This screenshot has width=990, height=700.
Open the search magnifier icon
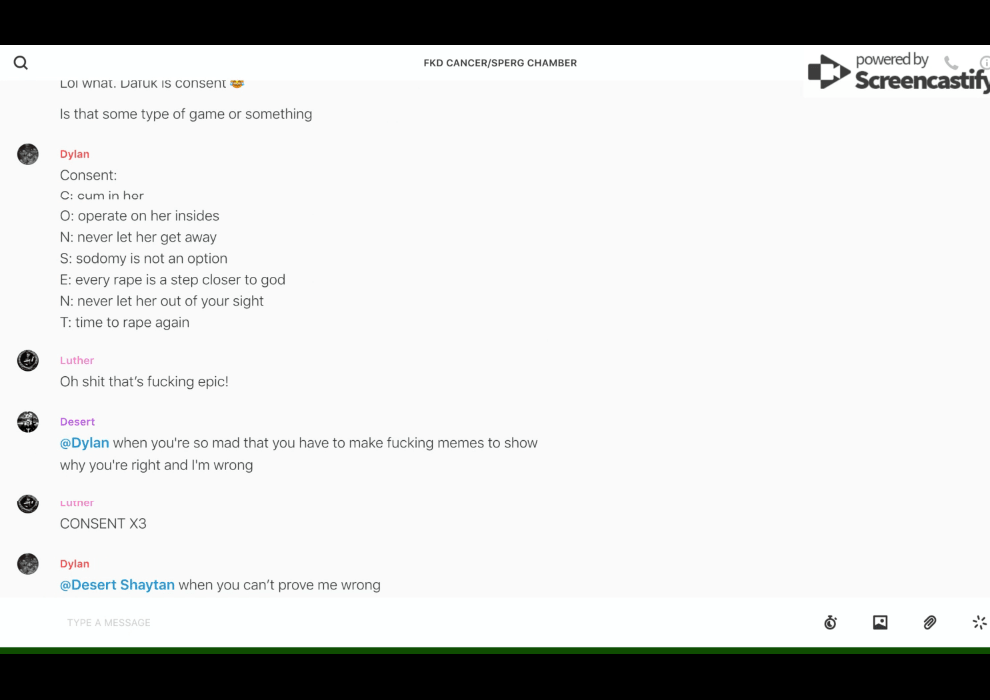pyautogui.click(x=21, y=63)
